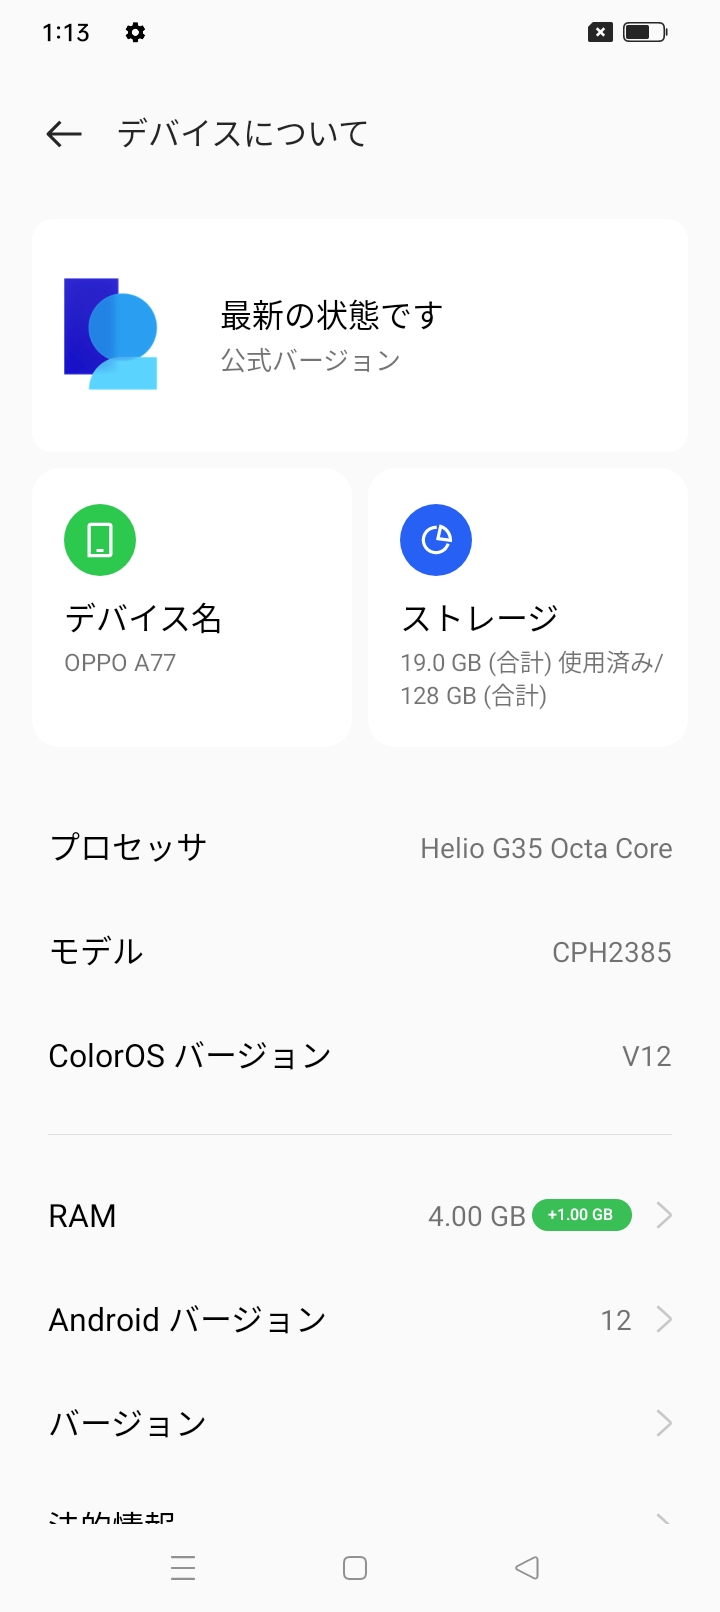Select the モデル CPH2385 row
The width and height of the screenshot is (720, 1612).
360,952
